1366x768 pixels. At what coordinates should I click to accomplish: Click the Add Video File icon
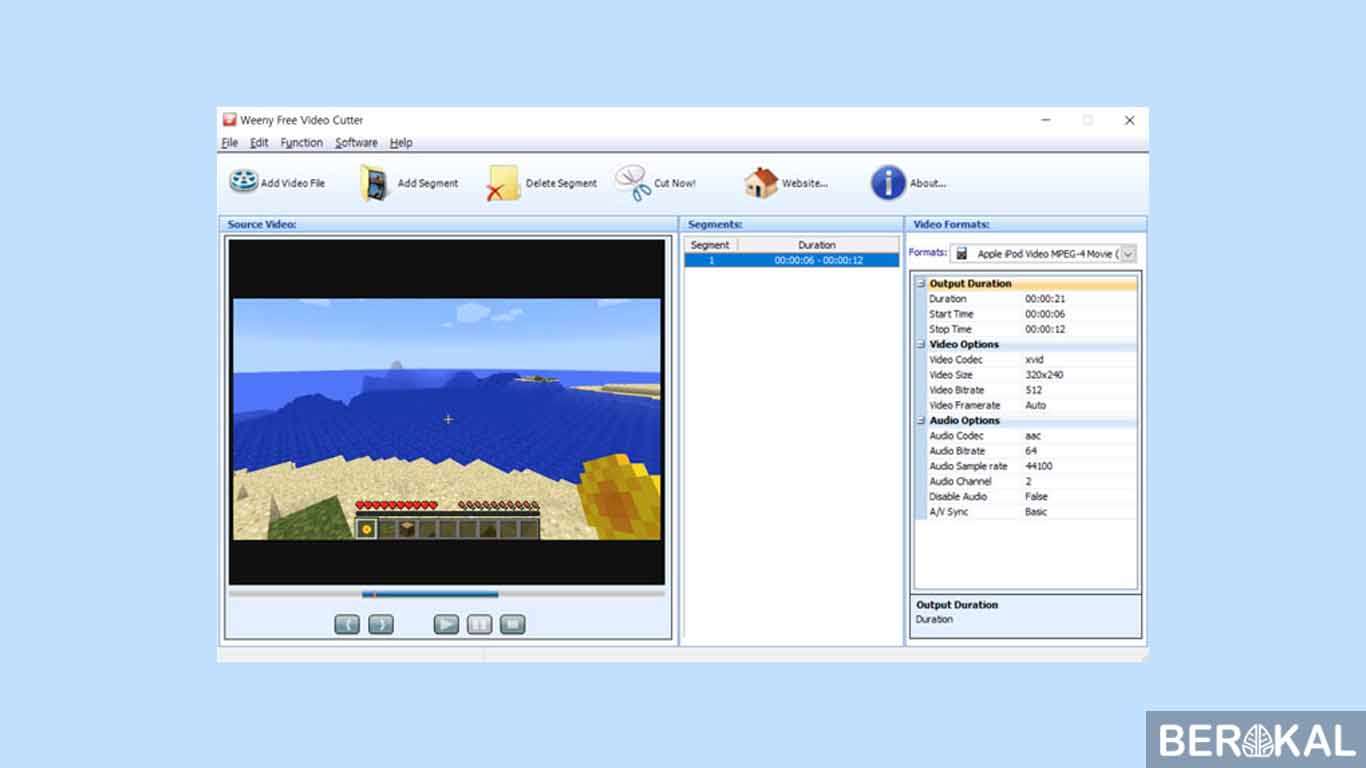(x=243, y=182)
